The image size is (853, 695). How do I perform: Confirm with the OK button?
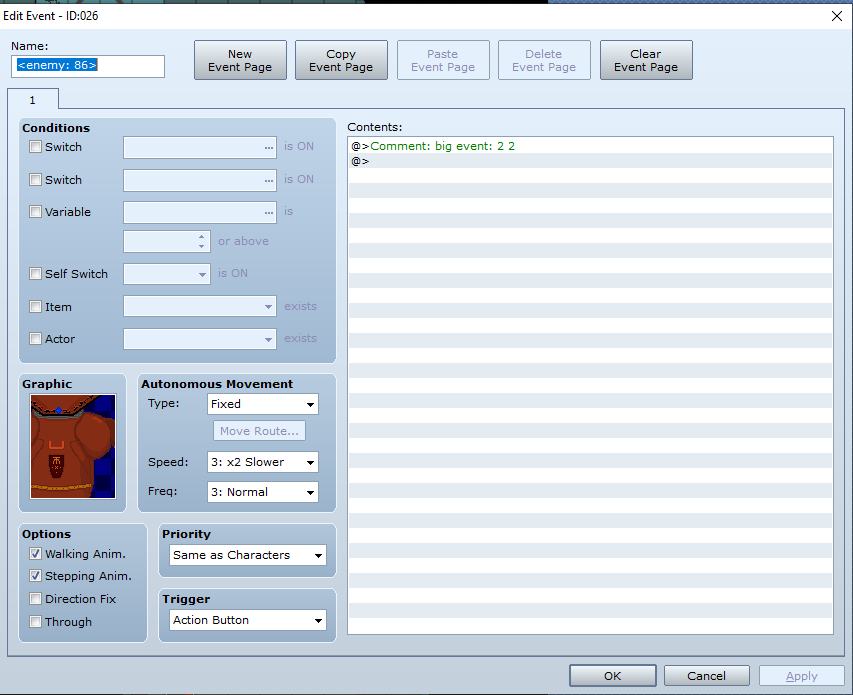613,675
